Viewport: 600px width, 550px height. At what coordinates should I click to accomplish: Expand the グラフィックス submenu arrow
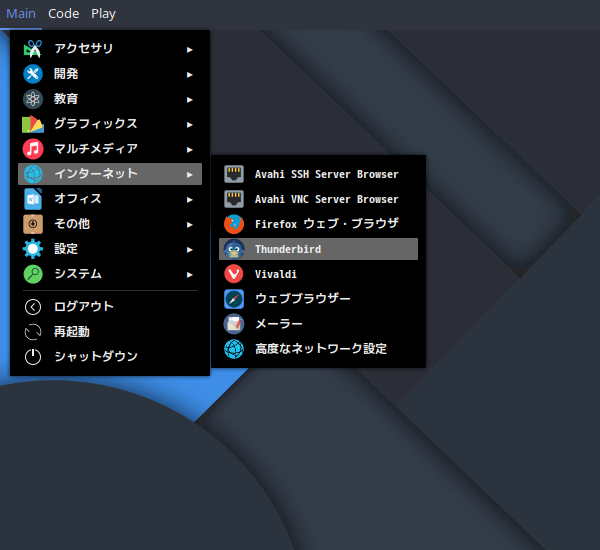(x=189, y=125)
